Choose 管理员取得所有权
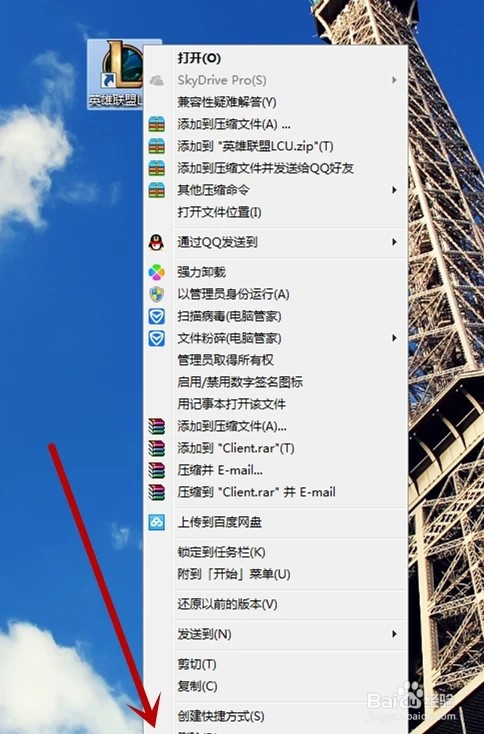Viewport: 484px width, 734px height. (275, 360)
